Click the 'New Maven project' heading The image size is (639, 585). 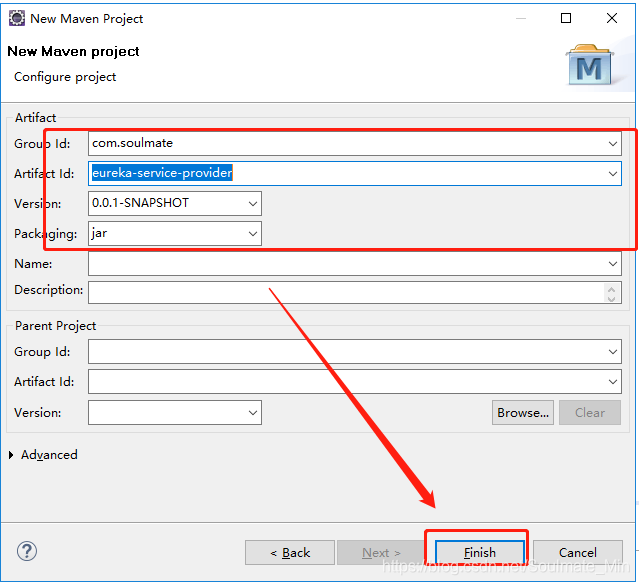click(x=73, y=51)
